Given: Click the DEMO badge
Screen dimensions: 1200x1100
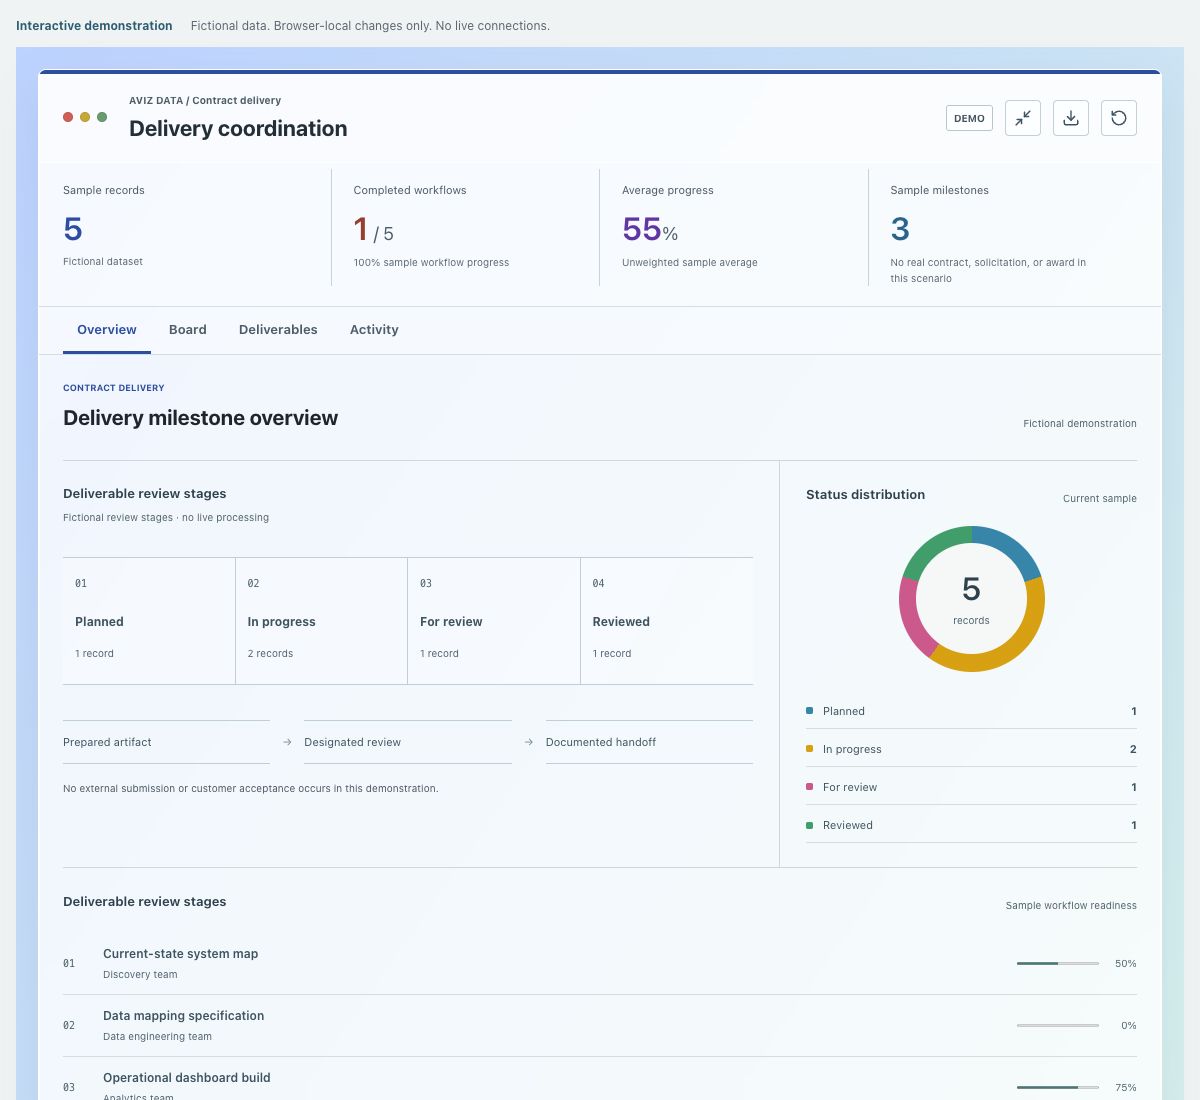Looking at the screenshot, I should click(969, 118).
